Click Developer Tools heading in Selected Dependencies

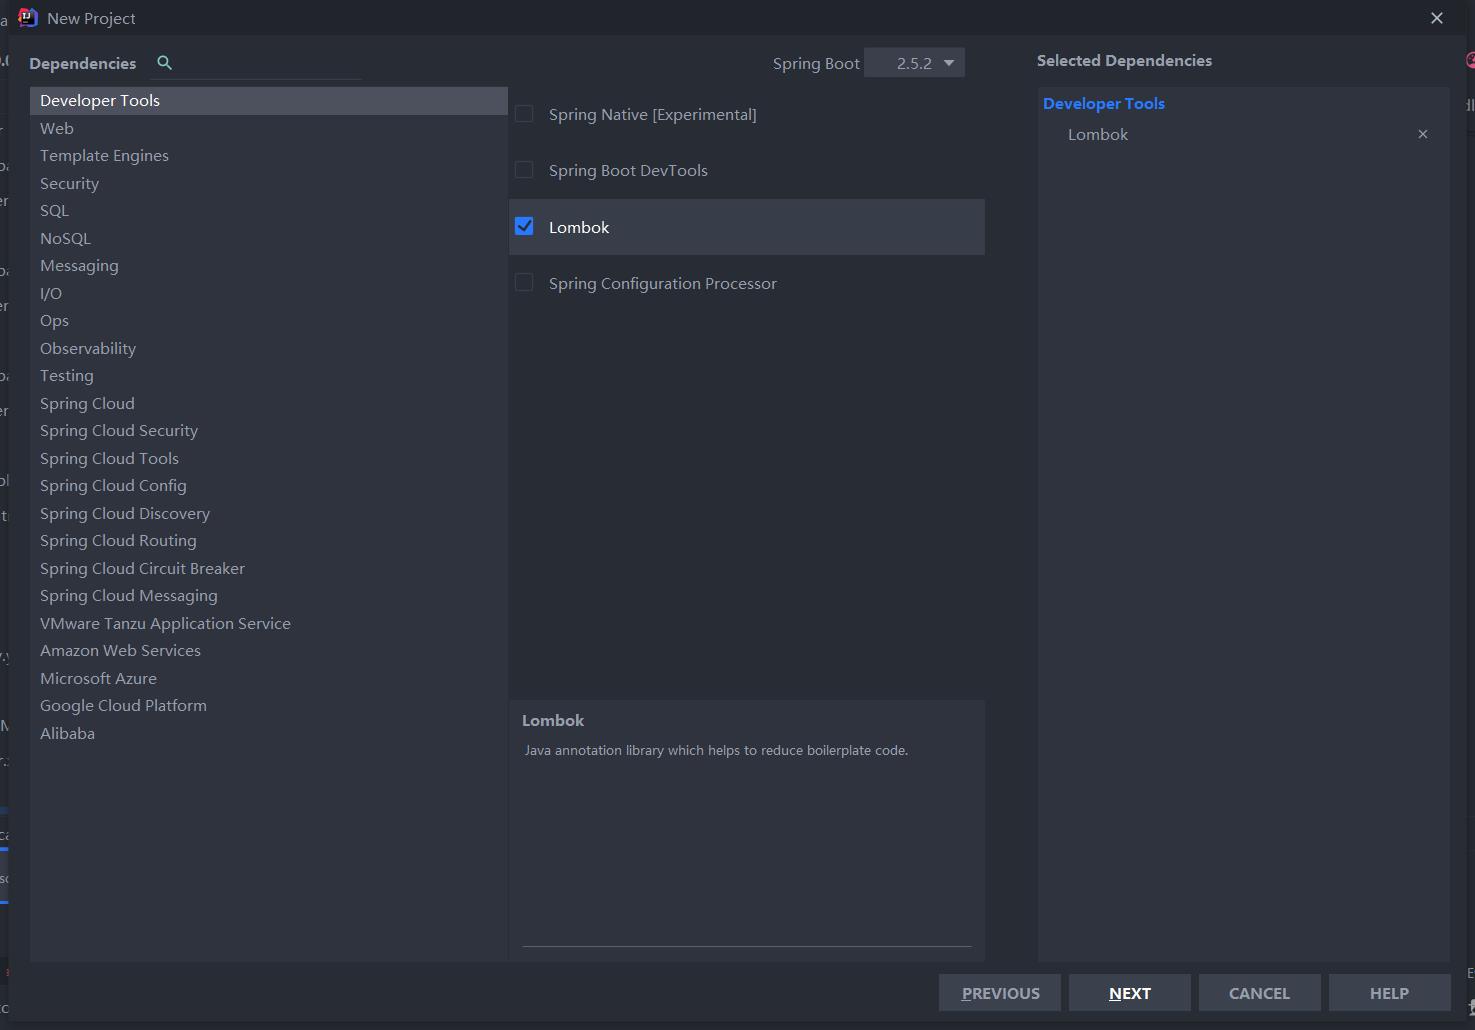click(1104, 103)
